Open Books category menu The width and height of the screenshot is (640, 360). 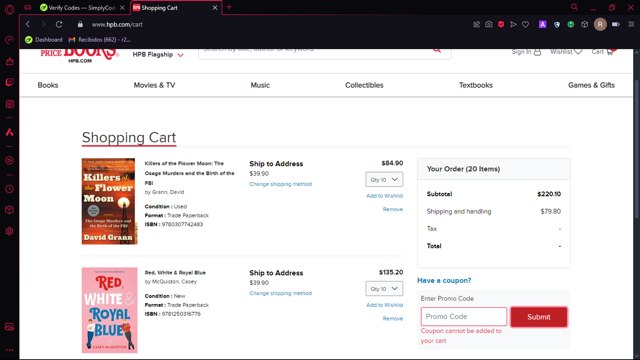click(48, 85)
